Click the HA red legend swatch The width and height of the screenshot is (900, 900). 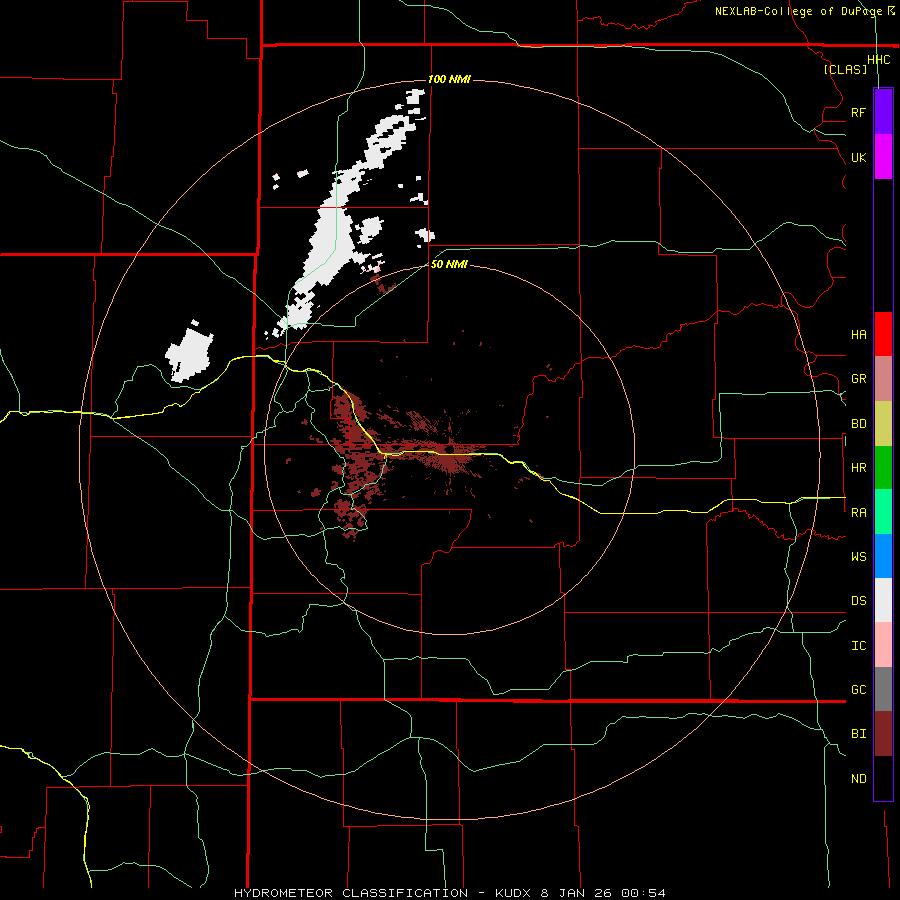(883, 334)
